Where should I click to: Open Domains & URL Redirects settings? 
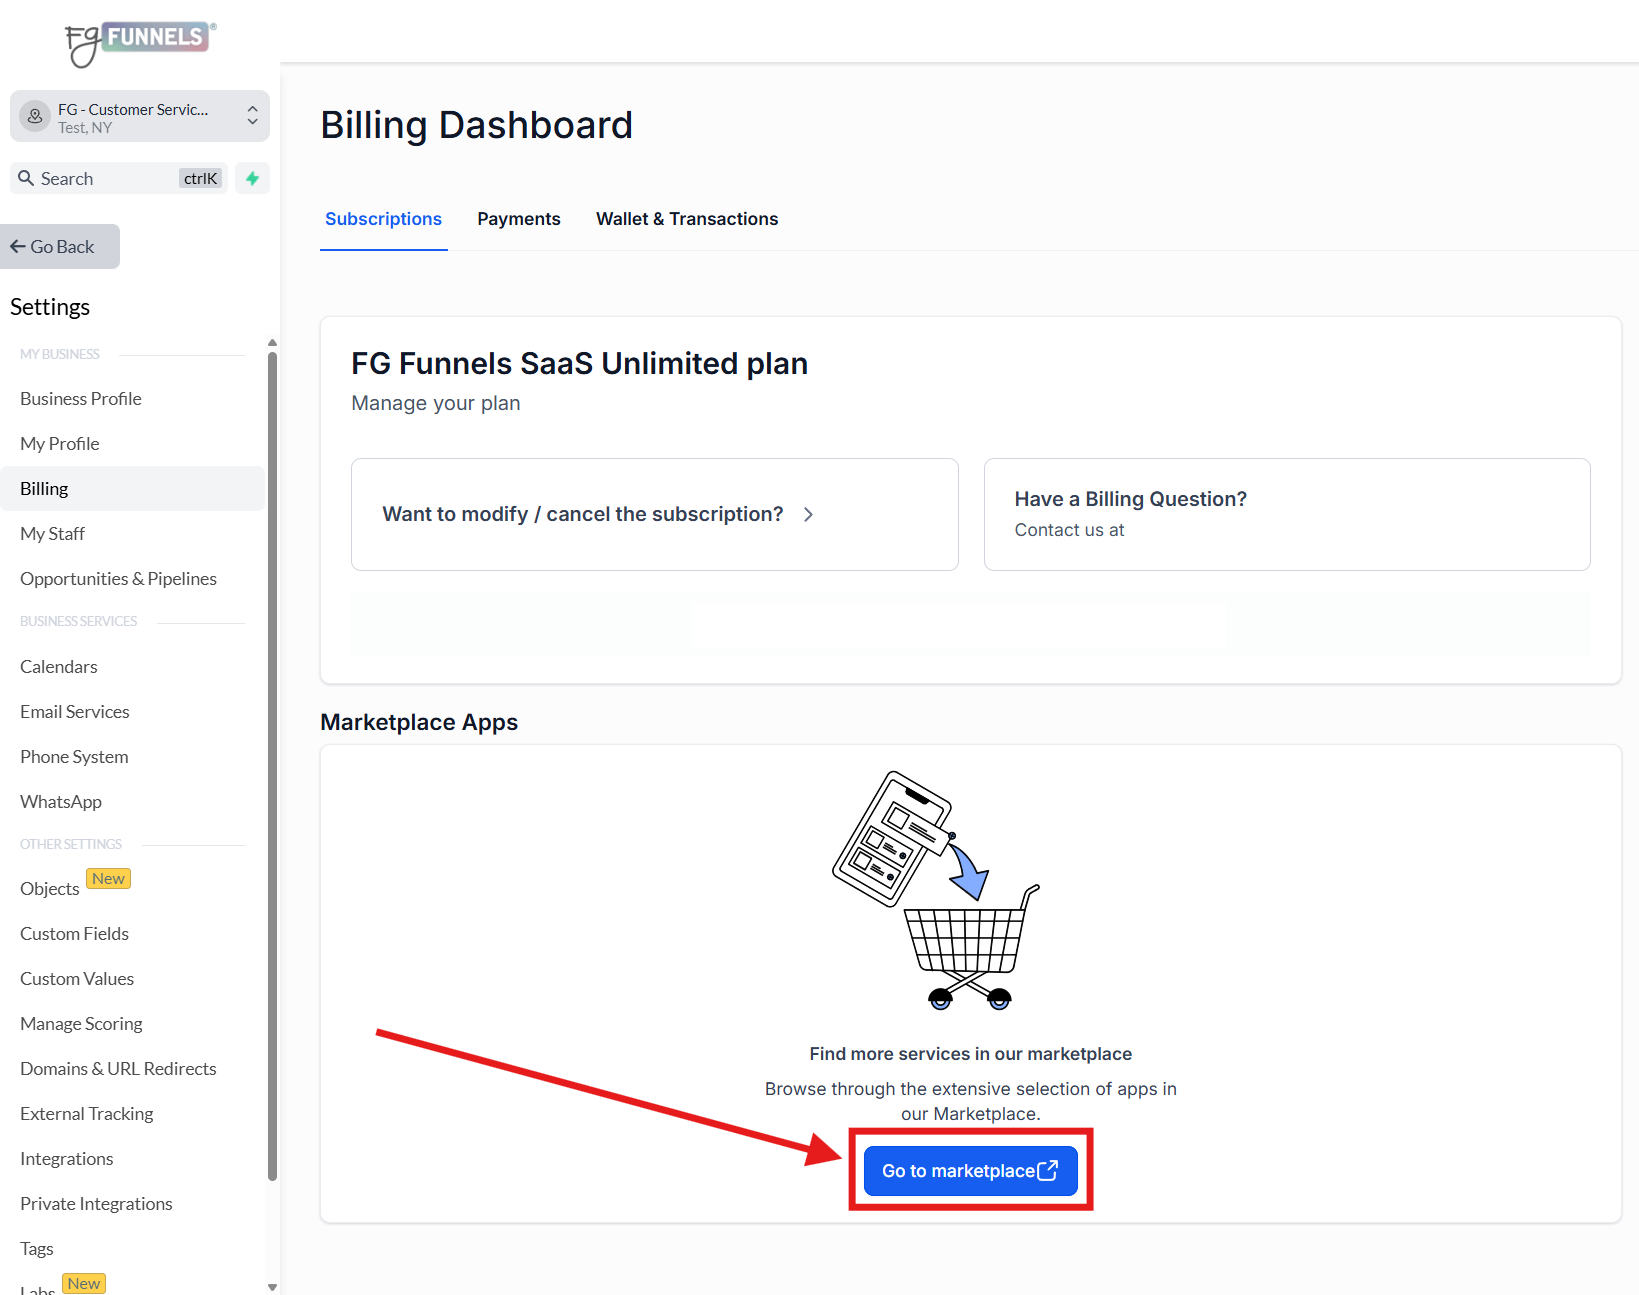pos(118,1068)
